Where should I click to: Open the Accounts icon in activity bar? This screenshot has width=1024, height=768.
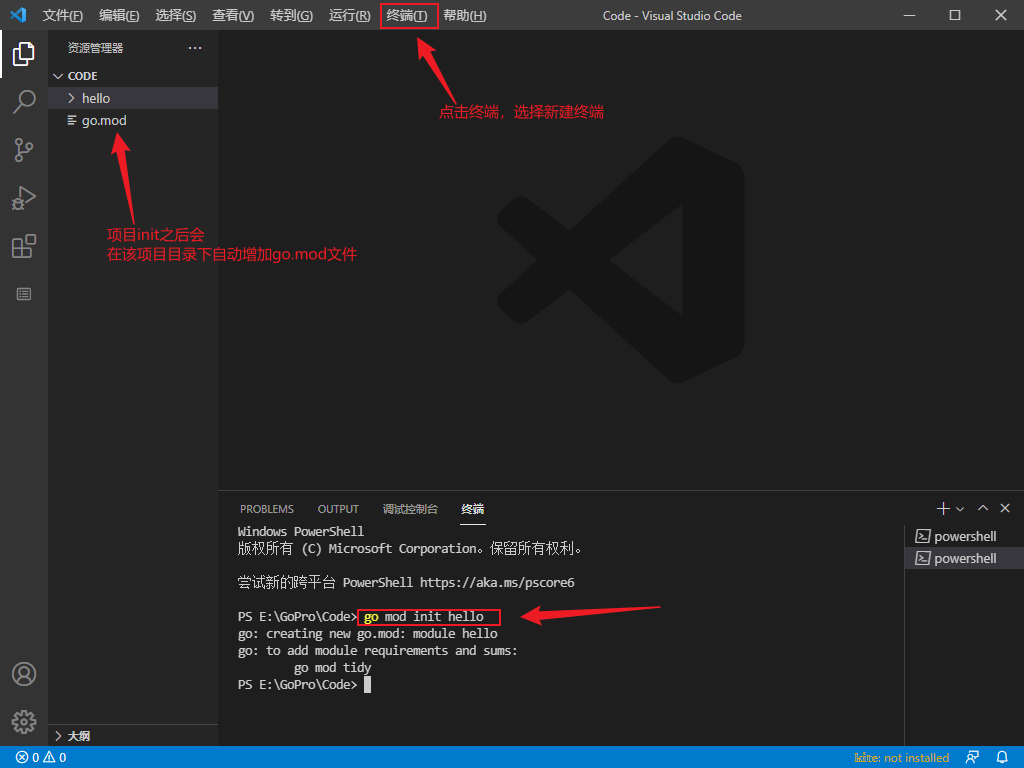coord(24,674)
